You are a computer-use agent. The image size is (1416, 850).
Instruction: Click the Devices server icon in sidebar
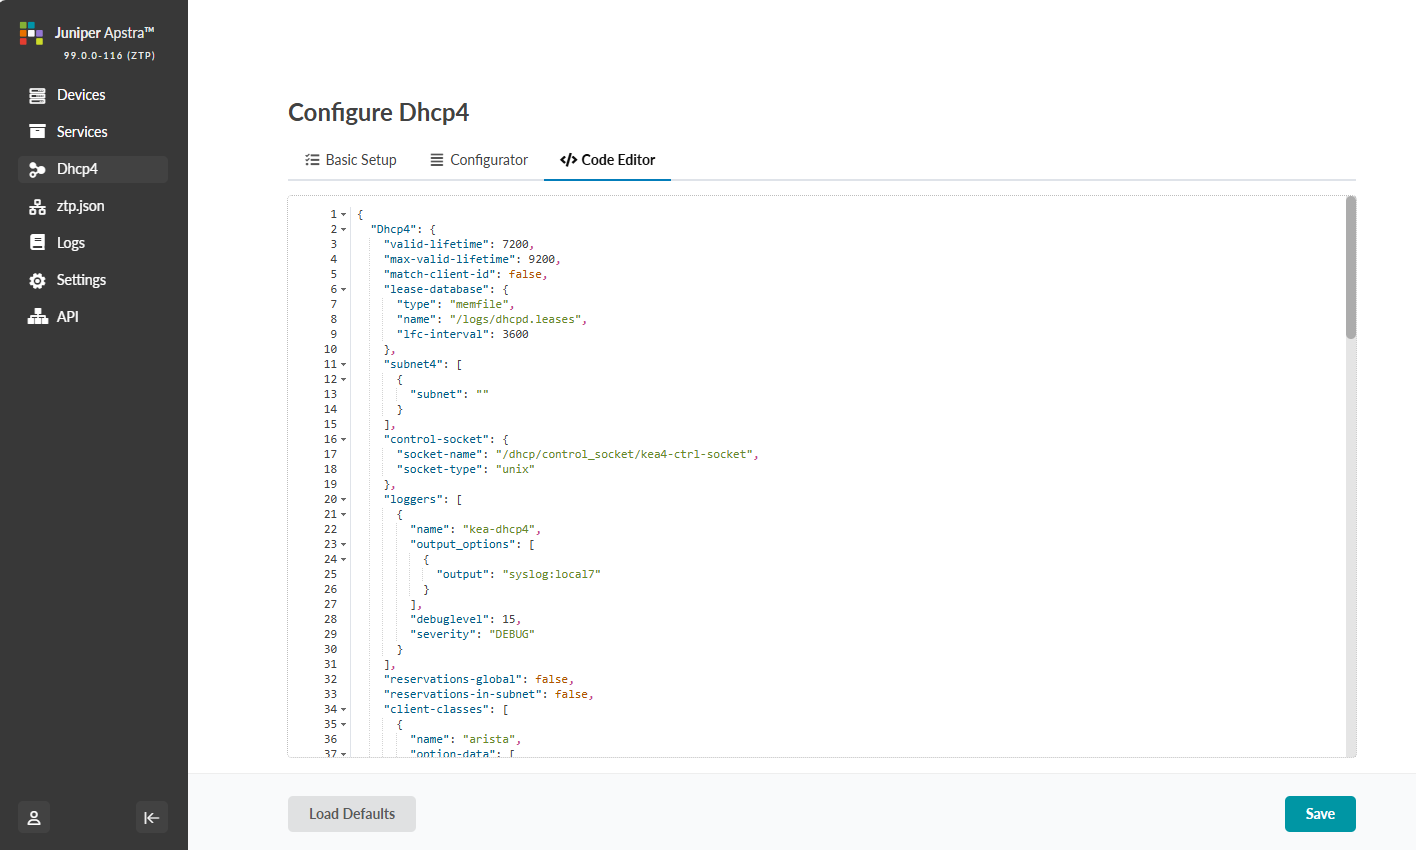pos(37,95)
